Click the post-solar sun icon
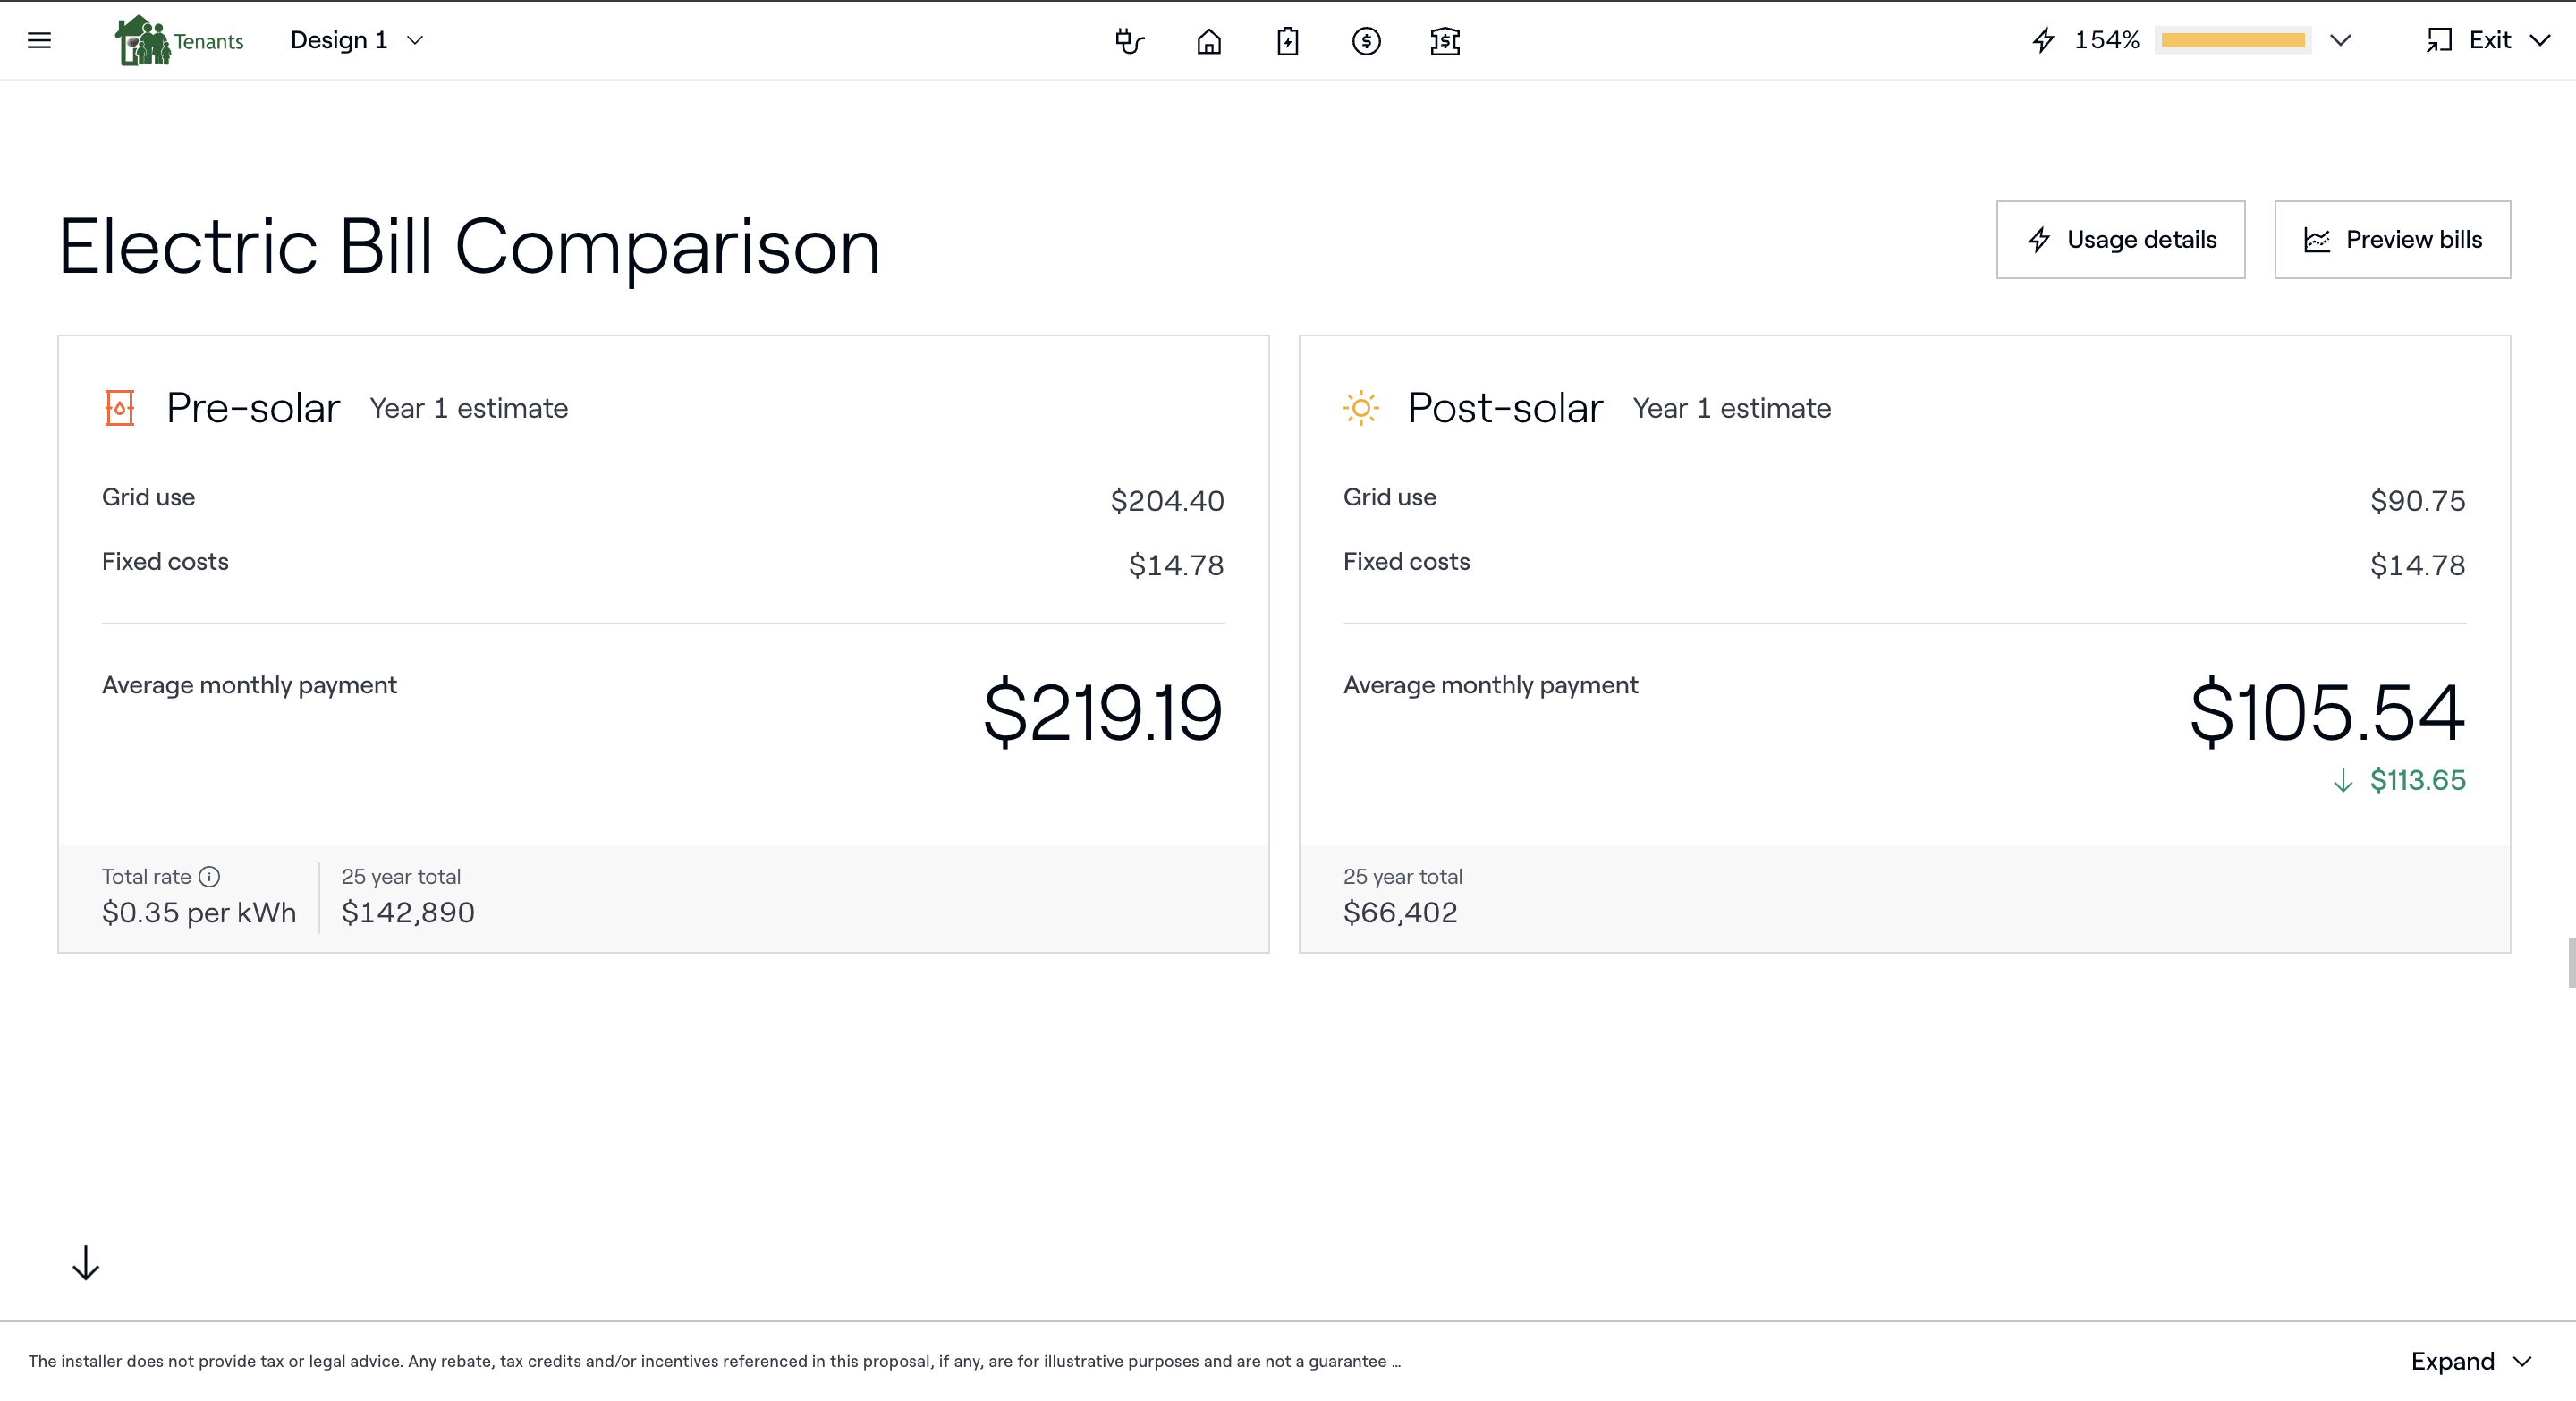 click(1362, 407)
